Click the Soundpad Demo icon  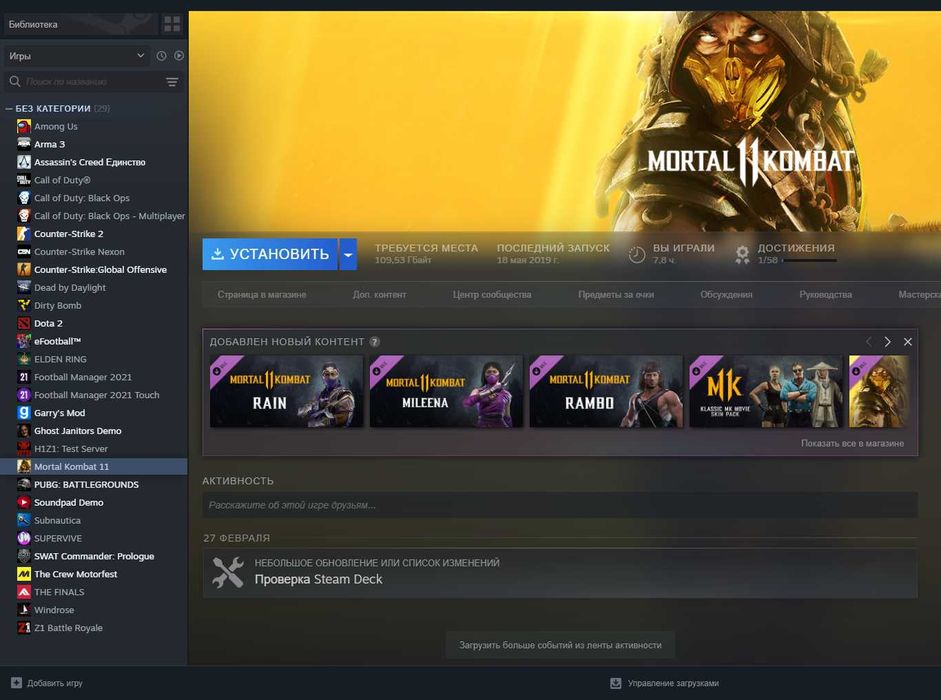(x=23, y=502)
